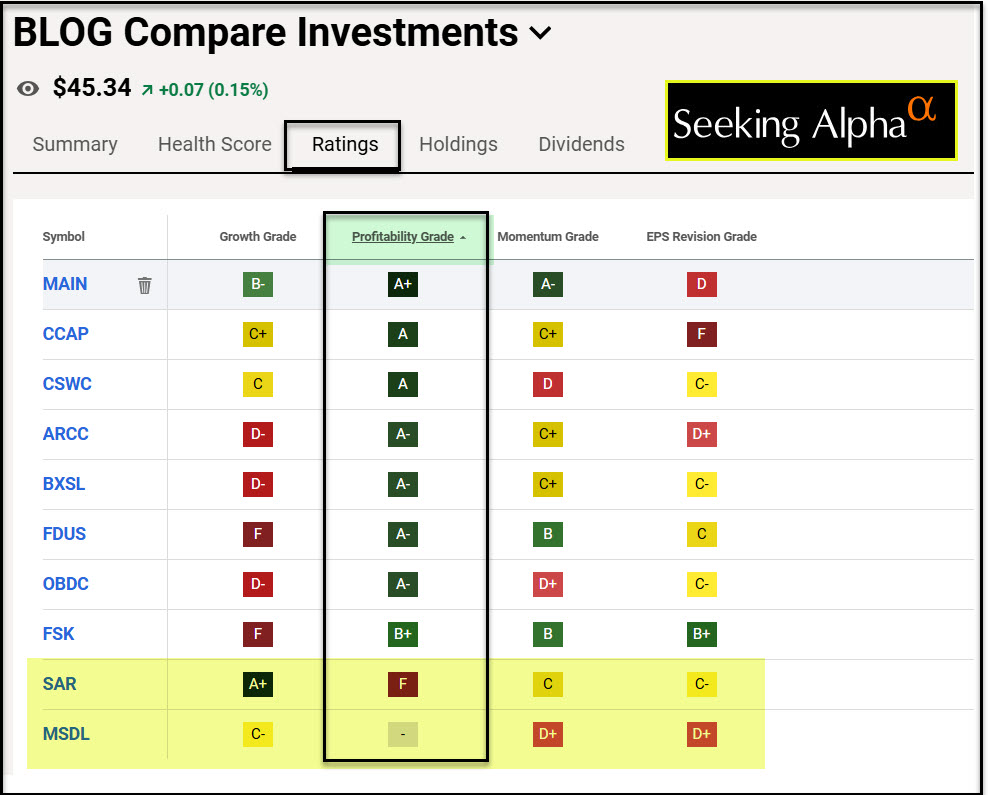Click the F profitability grade for SAR
This screenshot has height=795, width=988.
[x=403, y=684]
